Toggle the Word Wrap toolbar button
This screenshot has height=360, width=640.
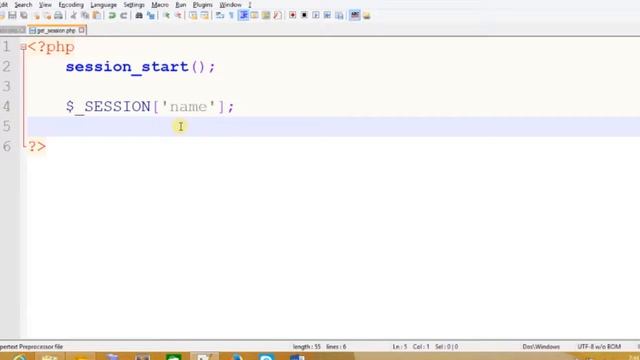pos(220,16)
